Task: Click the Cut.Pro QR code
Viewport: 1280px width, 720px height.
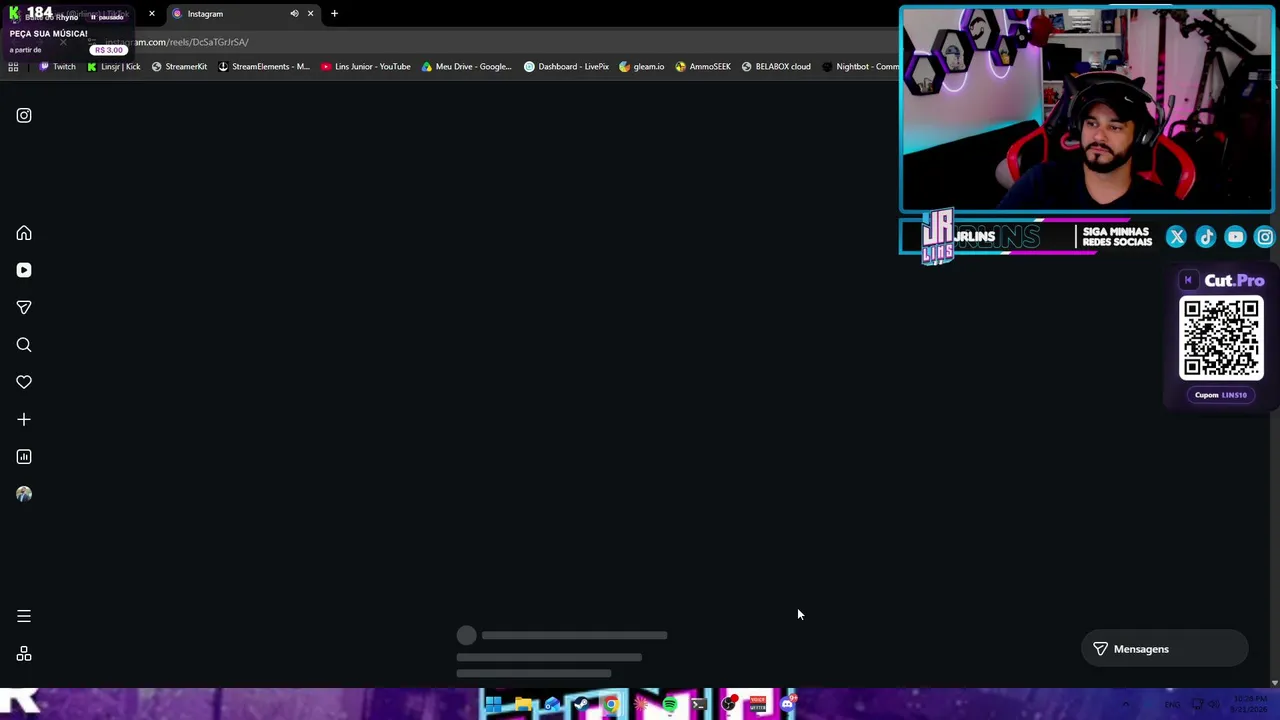Action: click(1221, 338)
